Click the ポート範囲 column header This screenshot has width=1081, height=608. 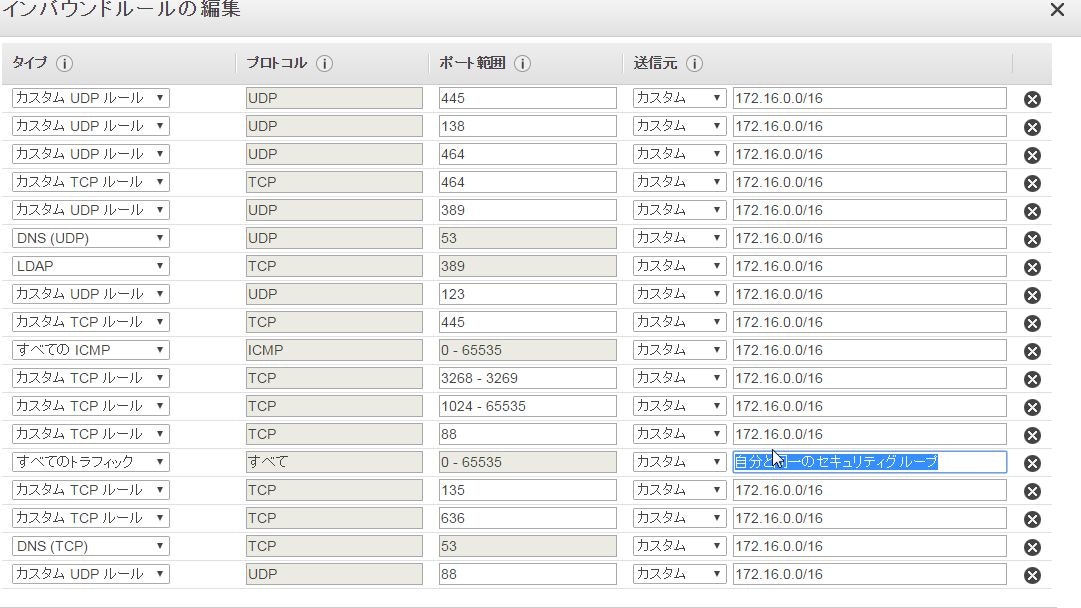[472, 63]
